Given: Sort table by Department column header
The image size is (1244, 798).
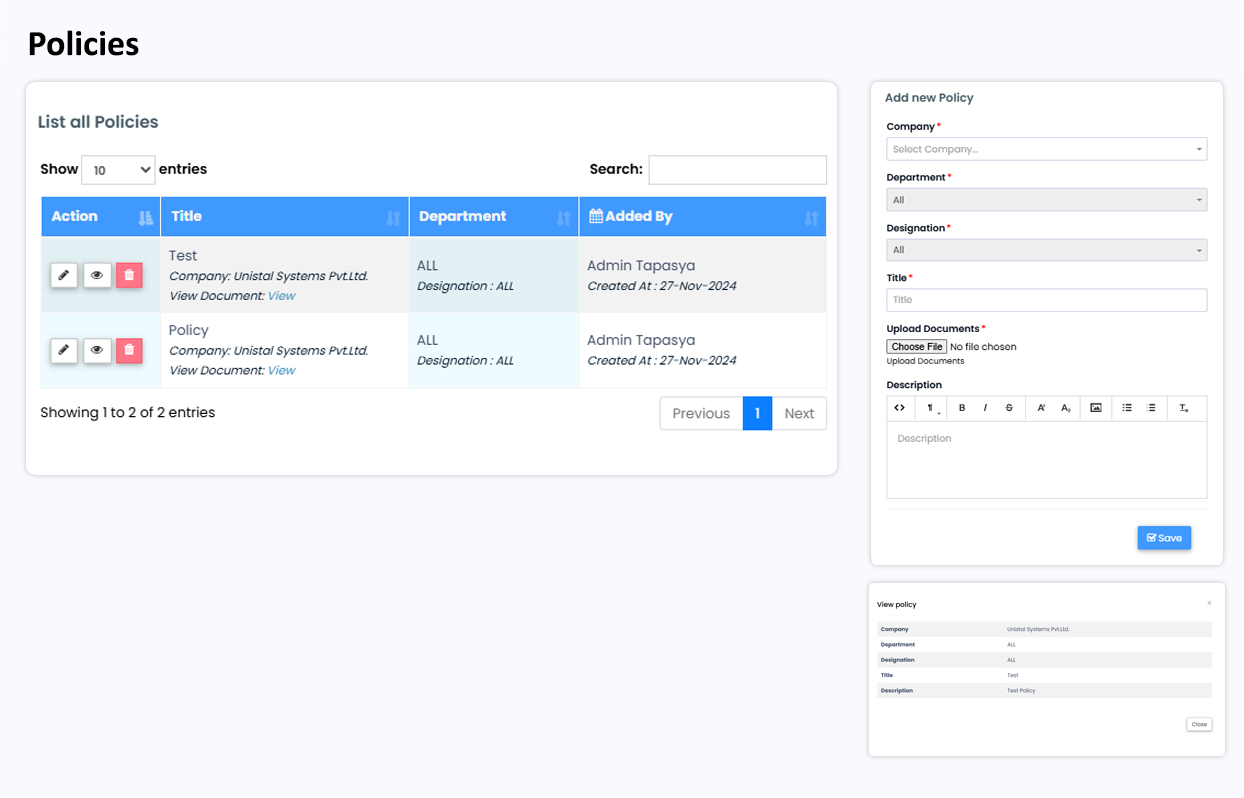Looking at the screenshot, I should [x=494, y=217].
